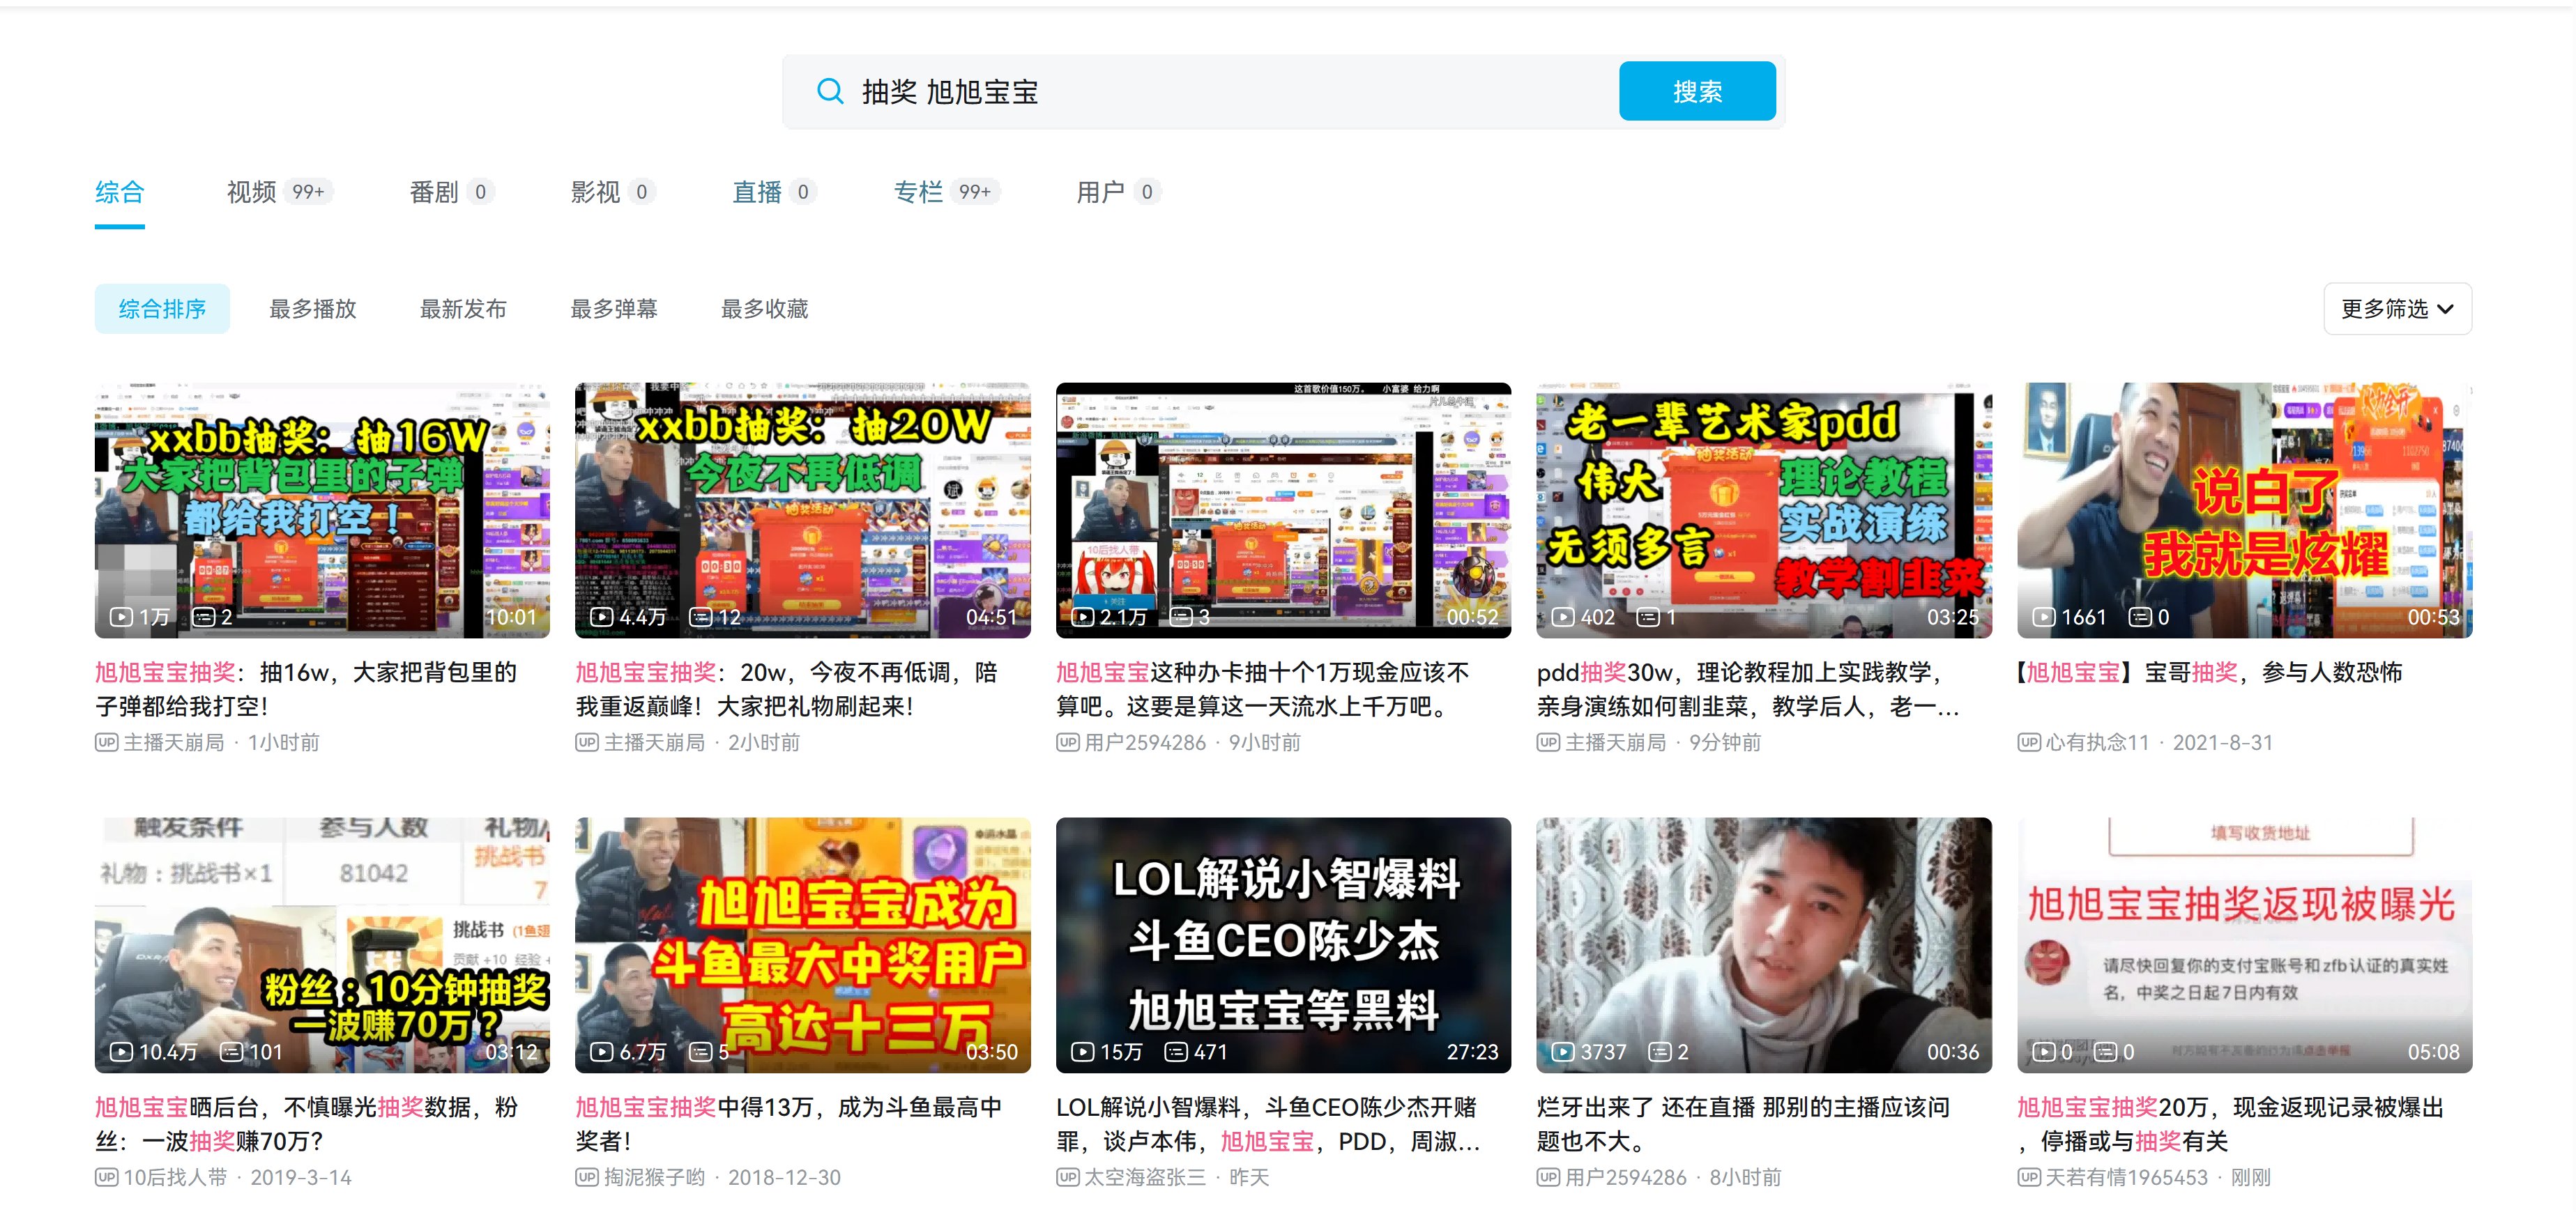The image size is (2576, 1212).
Task: Visit uploader 主播天崩局 posted 9分钟前
Action: [x=1615, y=742]
